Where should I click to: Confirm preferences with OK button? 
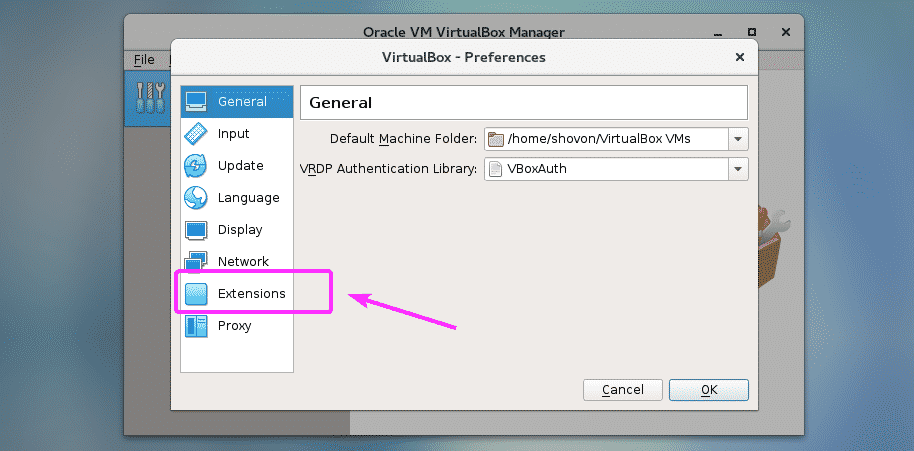(708, 389)
